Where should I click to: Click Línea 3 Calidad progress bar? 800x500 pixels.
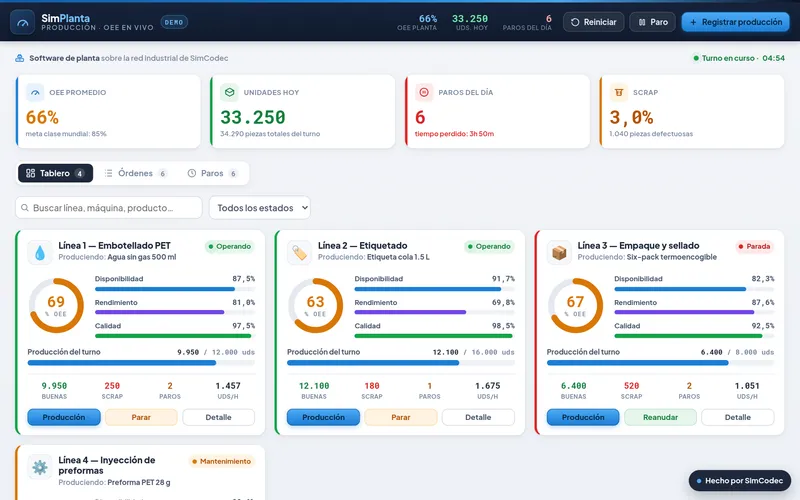pos(694,336)
